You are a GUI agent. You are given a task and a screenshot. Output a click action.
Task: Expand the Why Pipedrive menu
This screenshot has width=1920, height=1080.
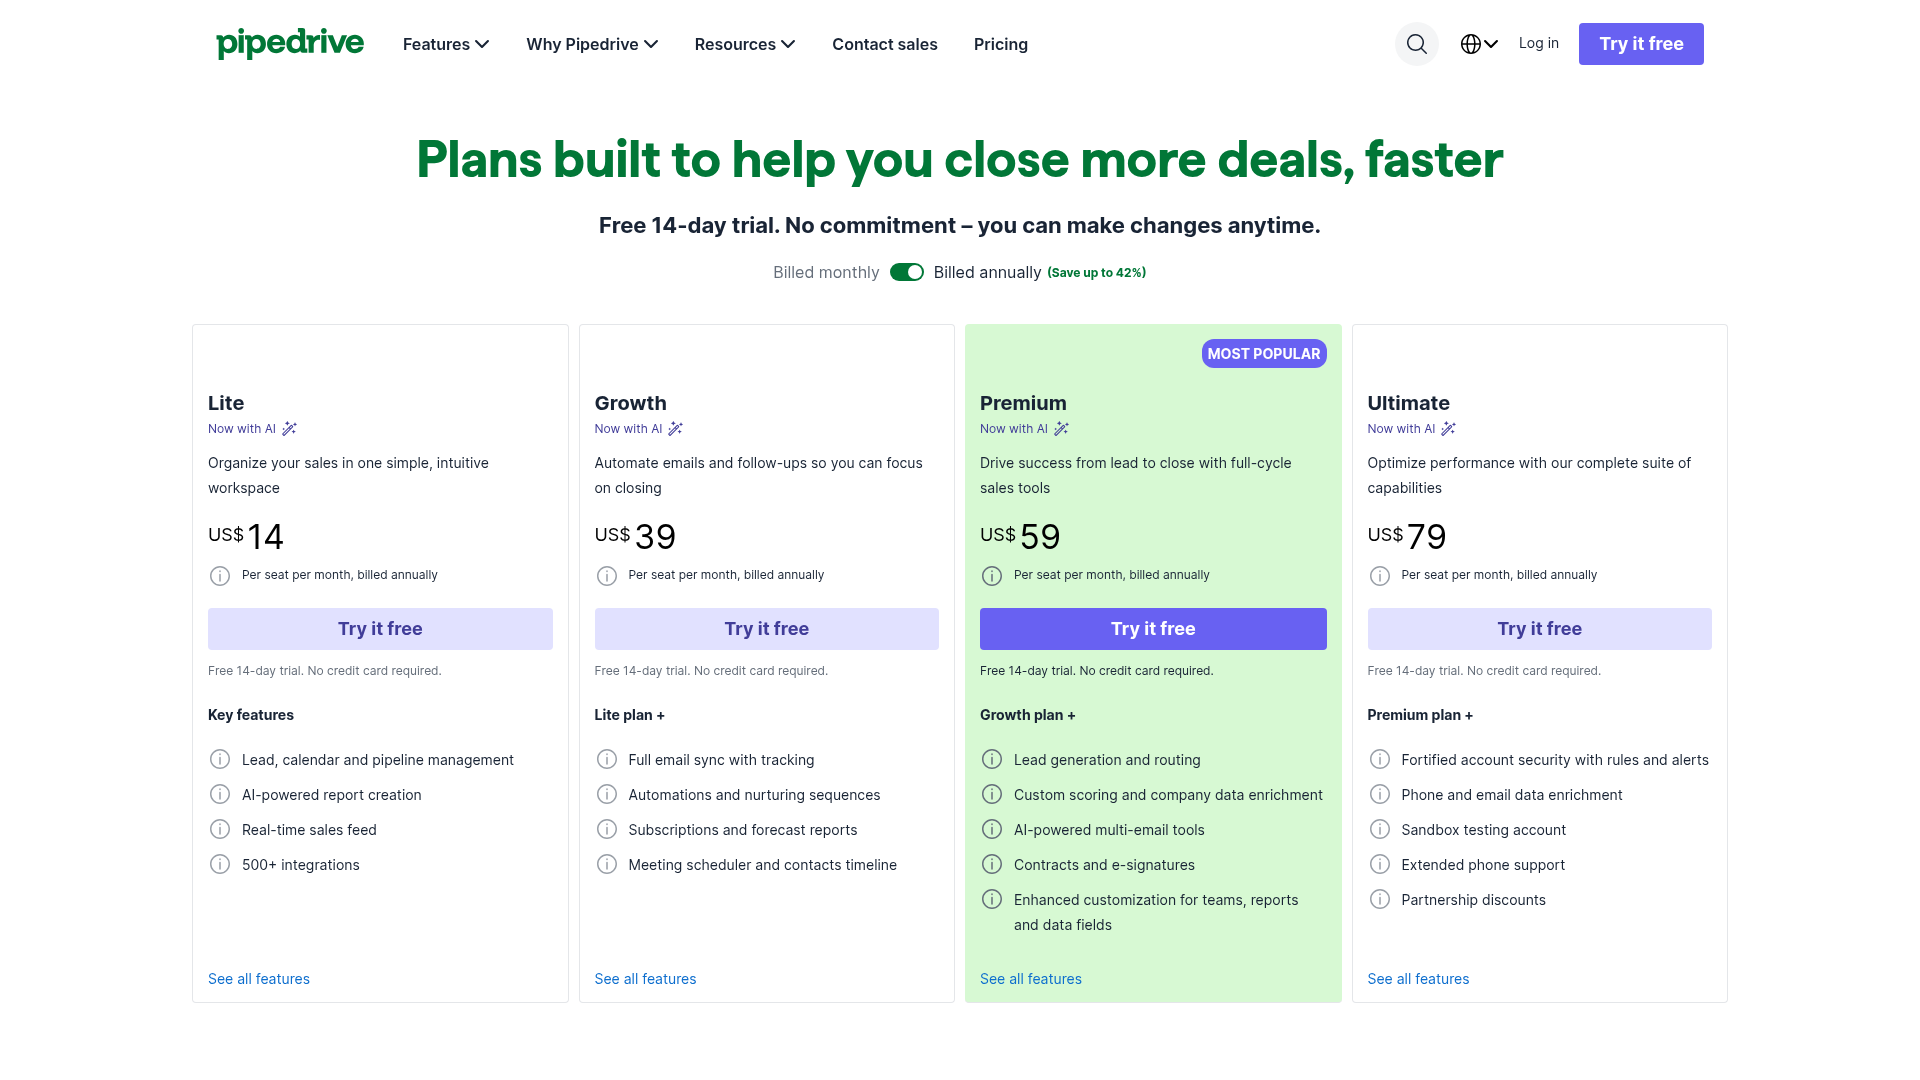(592, 44)
